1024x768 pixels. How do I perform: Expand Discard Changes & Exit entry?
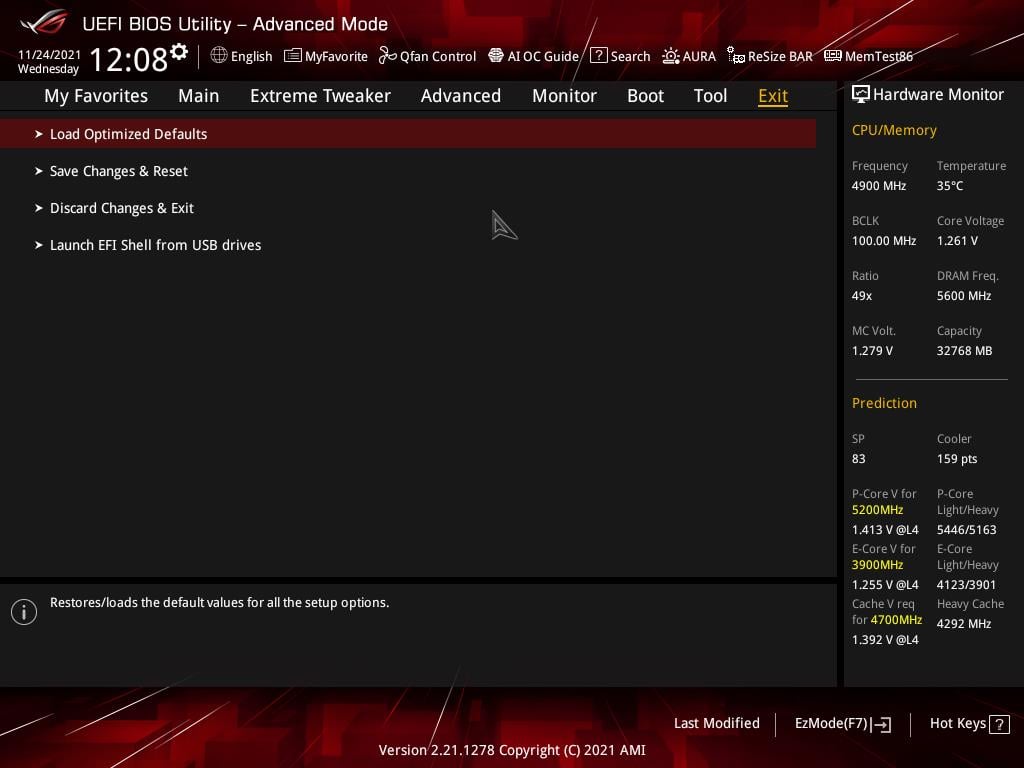tap(408, 208)
